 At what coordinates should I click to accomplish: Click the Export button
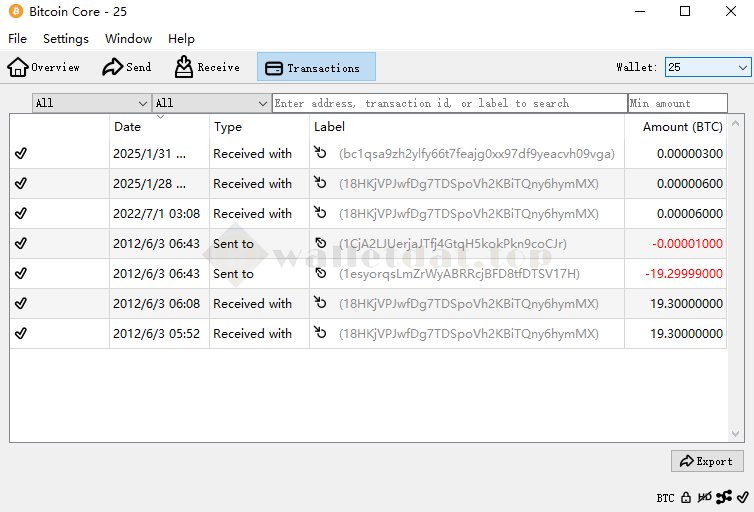pos(707,461)
